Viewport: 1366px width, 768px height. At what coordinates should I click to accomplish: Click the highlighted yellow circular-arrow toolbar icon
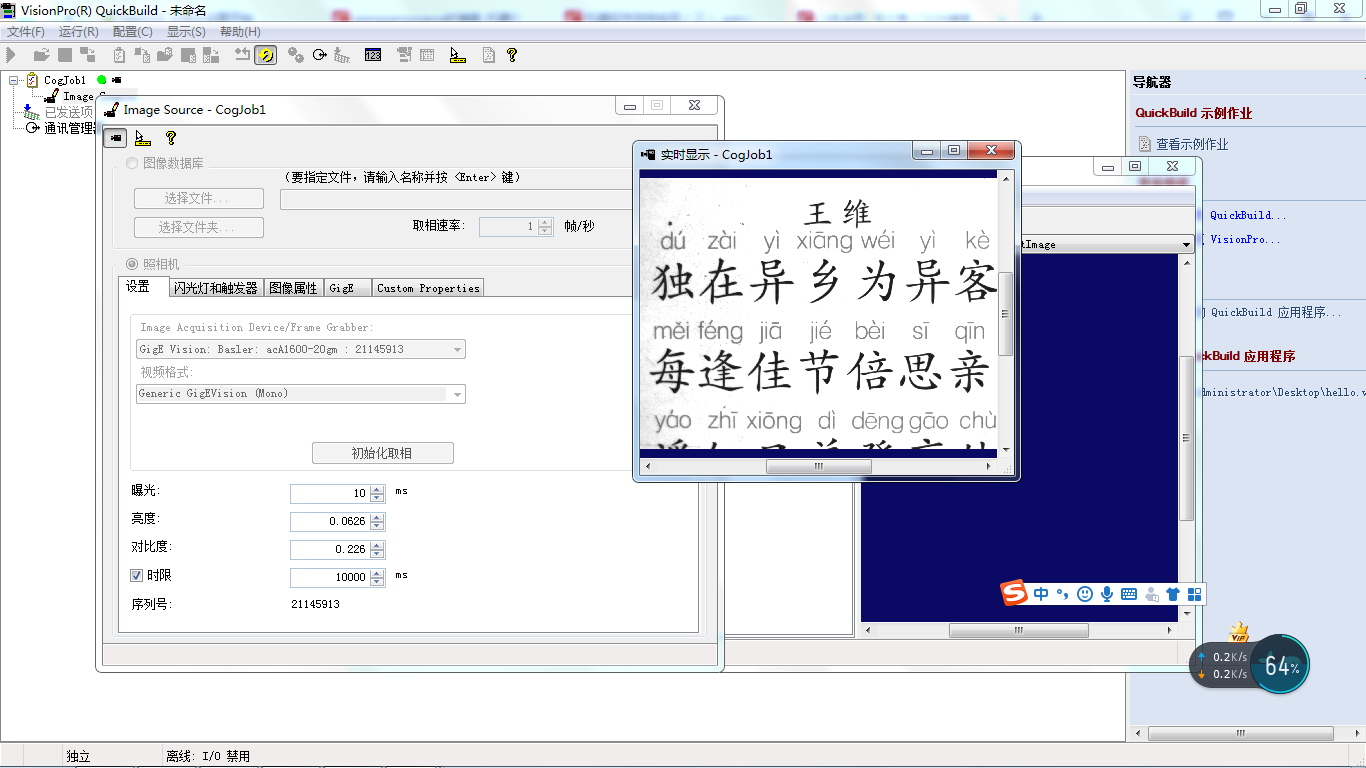[265, 56]
